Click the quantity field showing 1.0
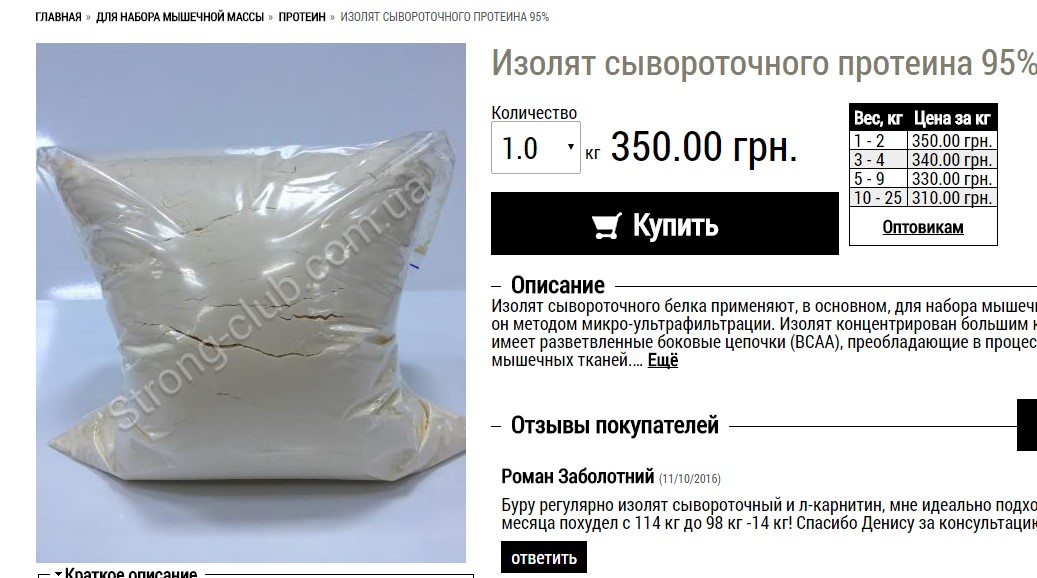Screen dimensions: 1037x578 tap(536, 147)
